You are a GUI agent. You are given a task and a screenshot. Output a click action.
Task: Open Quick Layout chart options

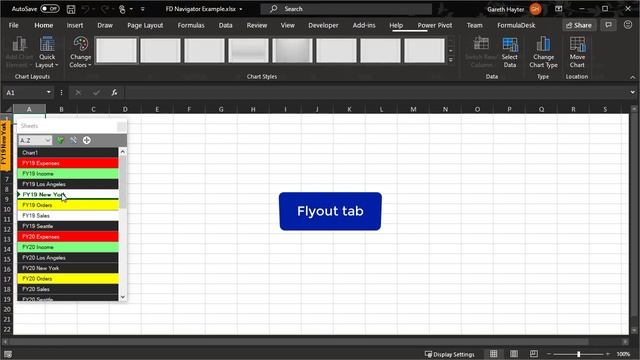pos(47,52)
